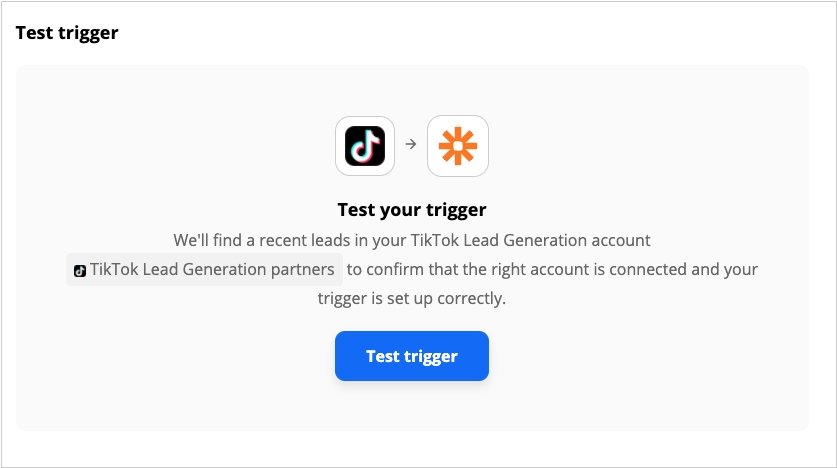Click the text 'trigger is set up correctly.'
This screenshot has width=837, height=468.
[x=412, y=298]
